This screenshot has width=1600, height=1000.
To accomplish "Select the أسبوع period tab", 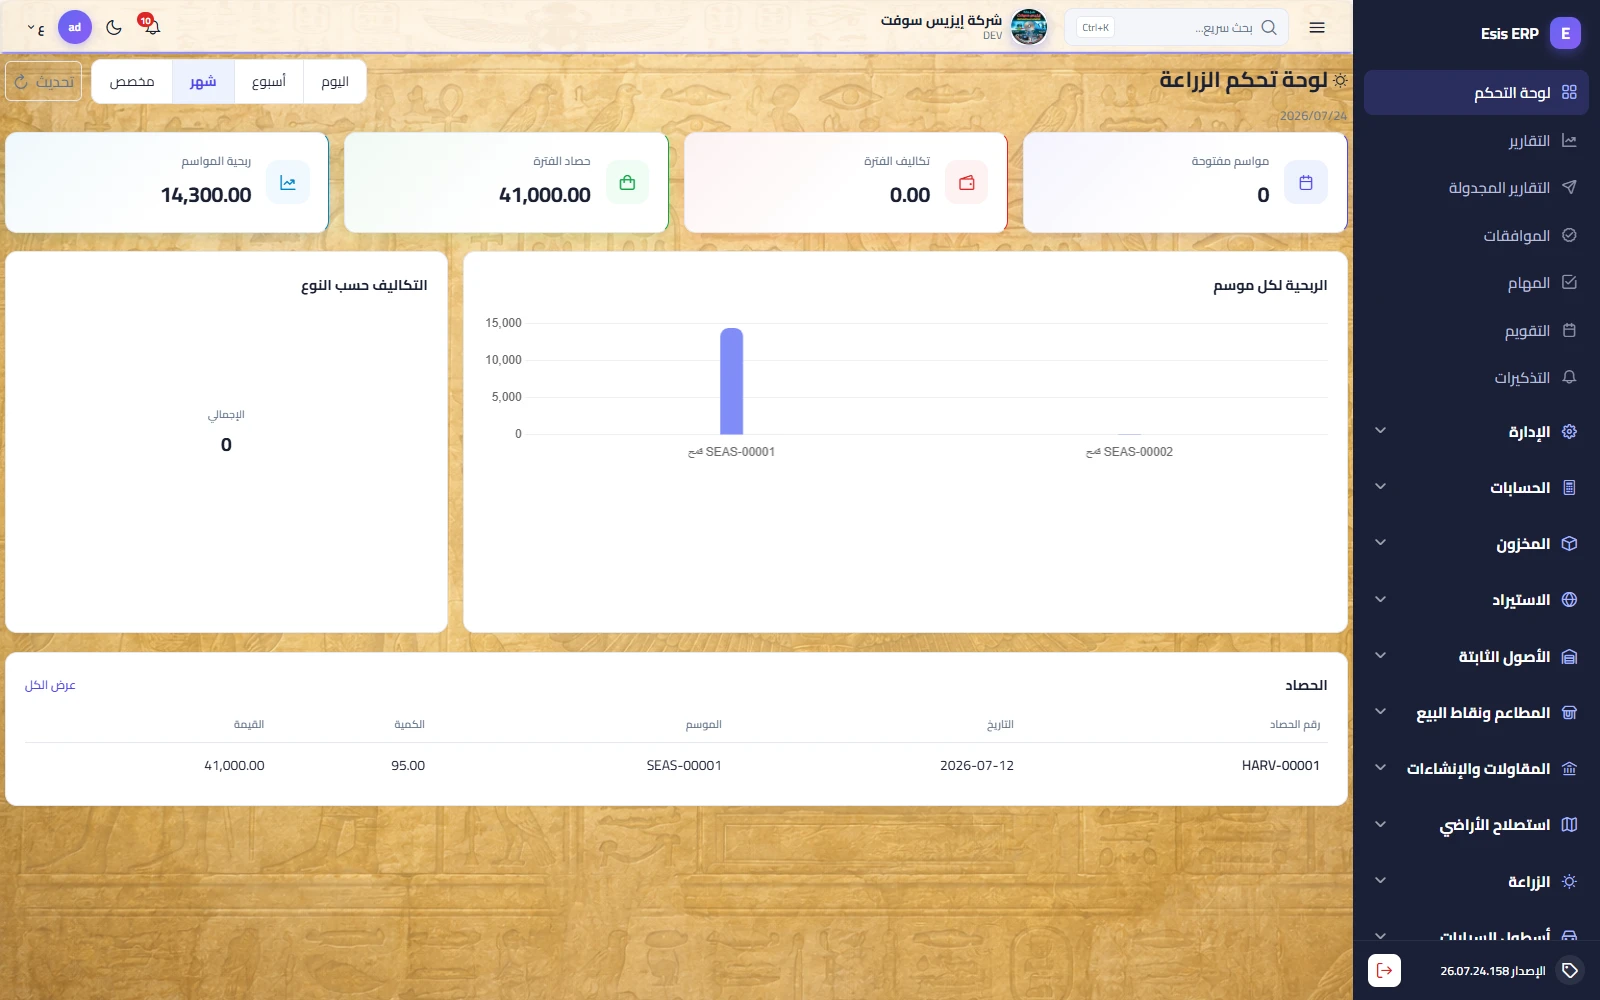I will pos(269,82).
